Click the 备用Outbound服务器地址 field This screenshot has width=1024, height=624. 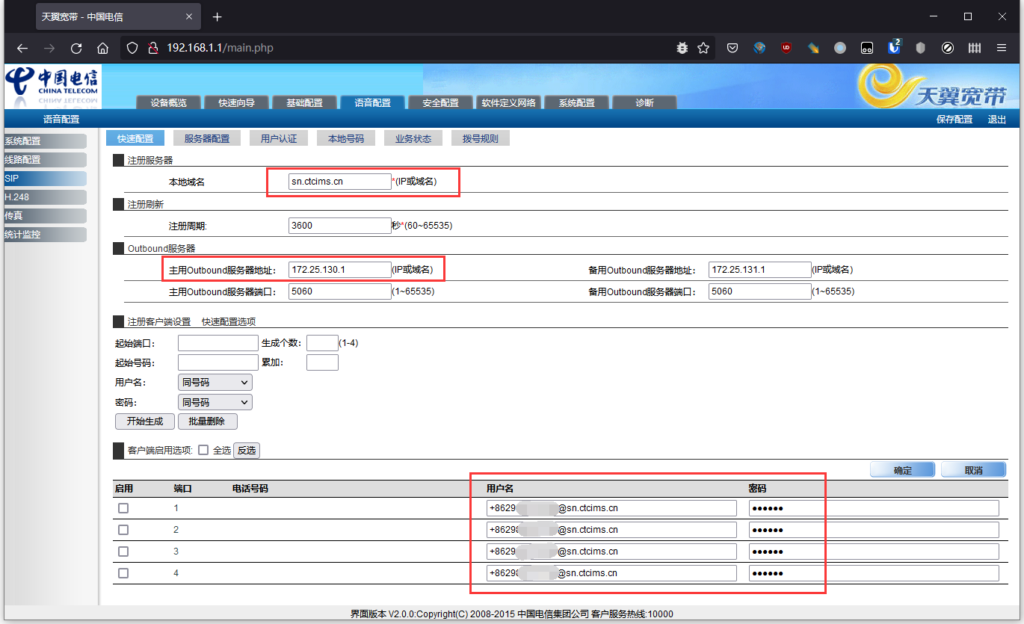click(760, 269)
